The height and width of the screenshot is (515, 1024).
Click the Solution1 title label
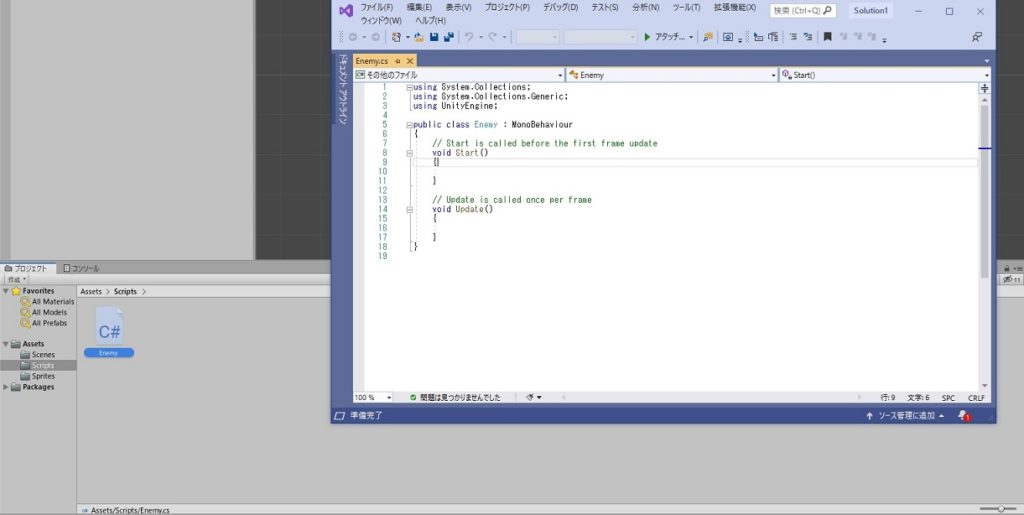tap(871, 11)
